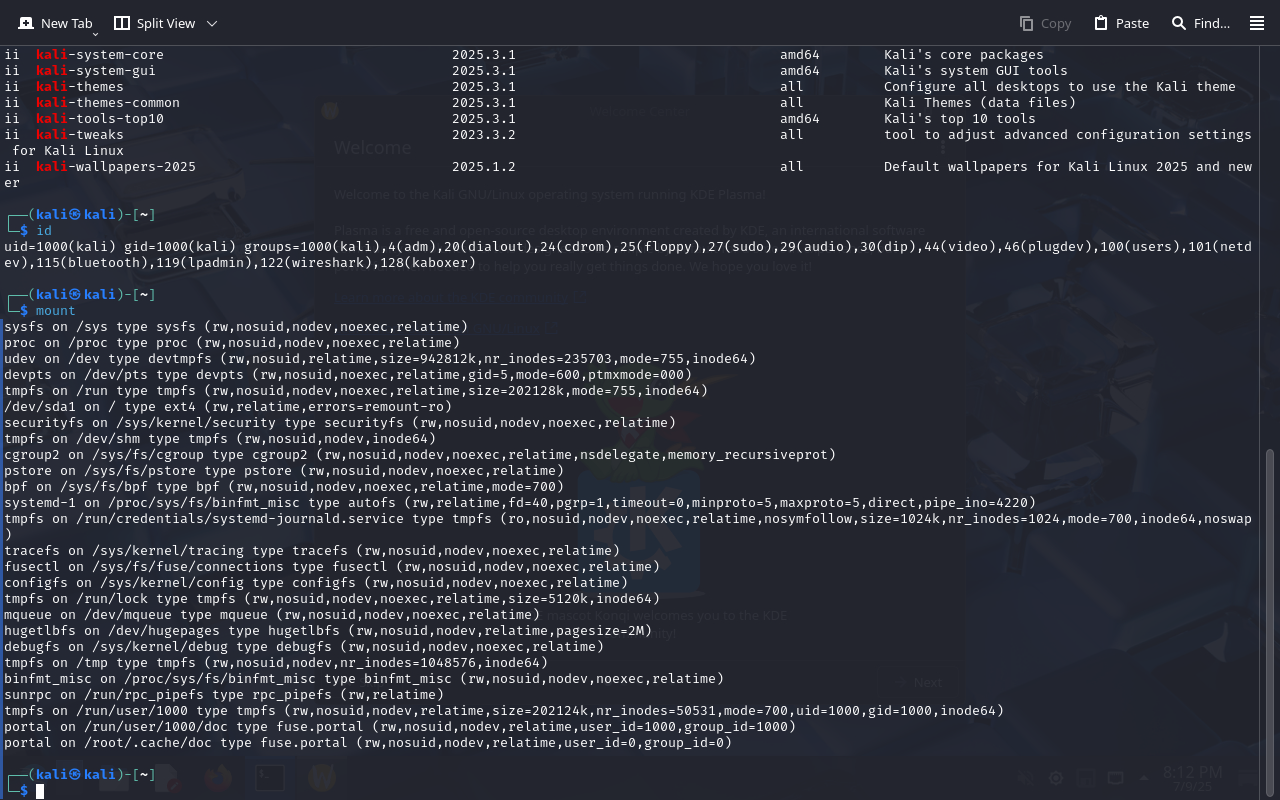Click the 'udev on /dev' mount line
1280x800 pixels.
point(380,359)
